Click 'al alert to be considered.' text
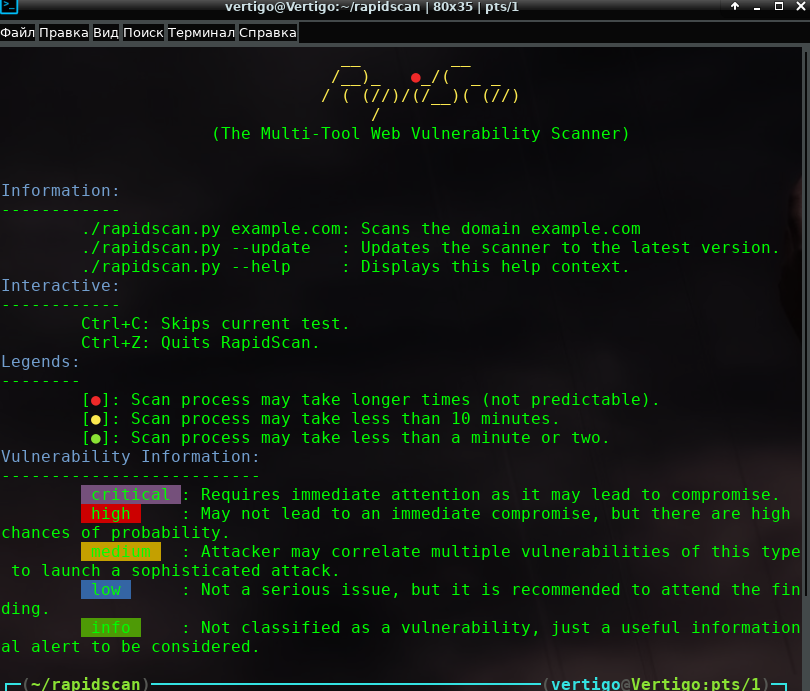 click(x=130, y=647)
